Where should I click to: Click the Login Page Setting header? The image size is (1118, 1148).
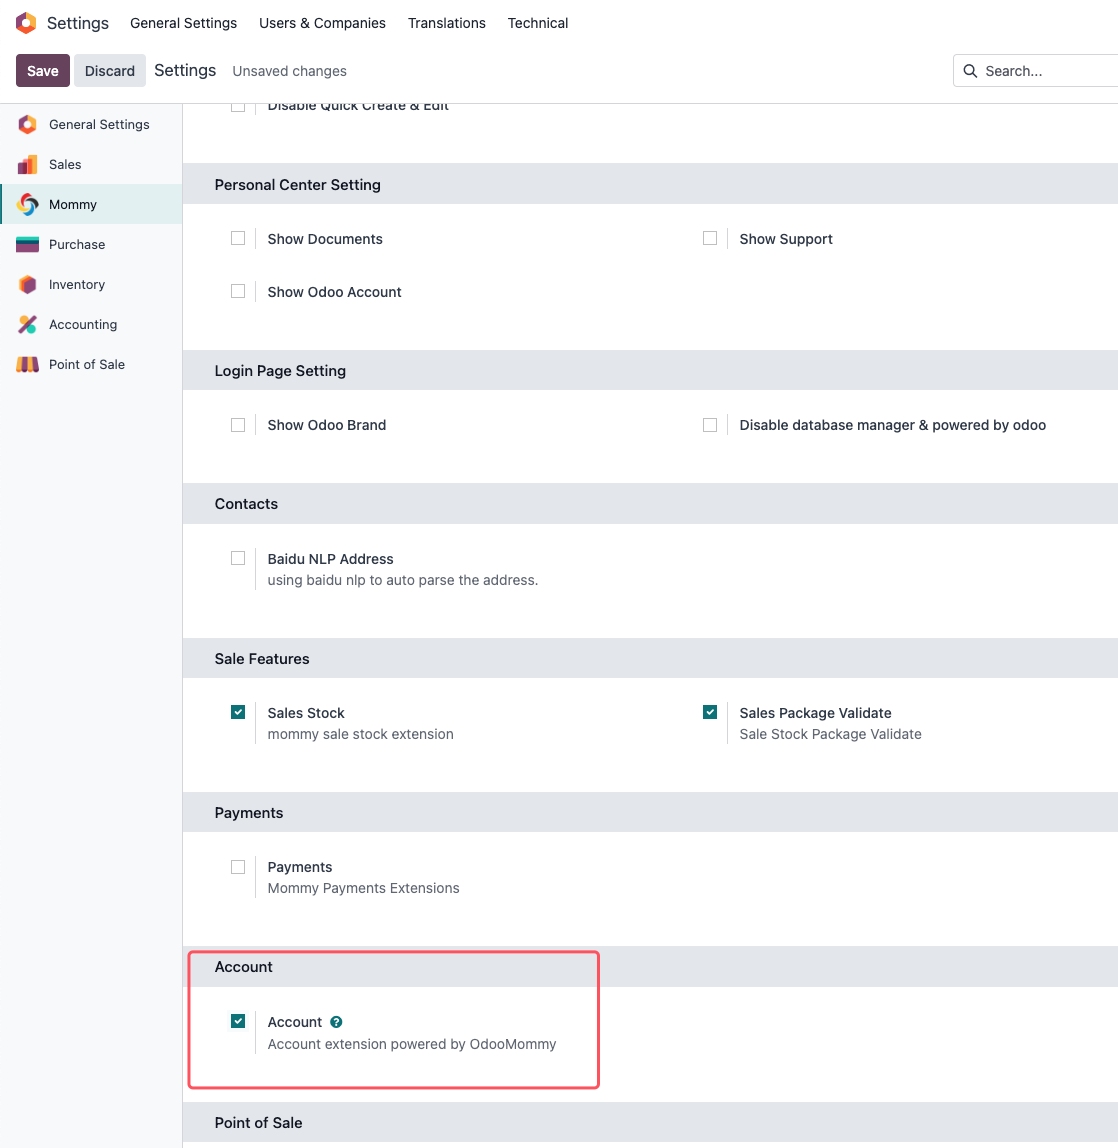tap(280, 370)
